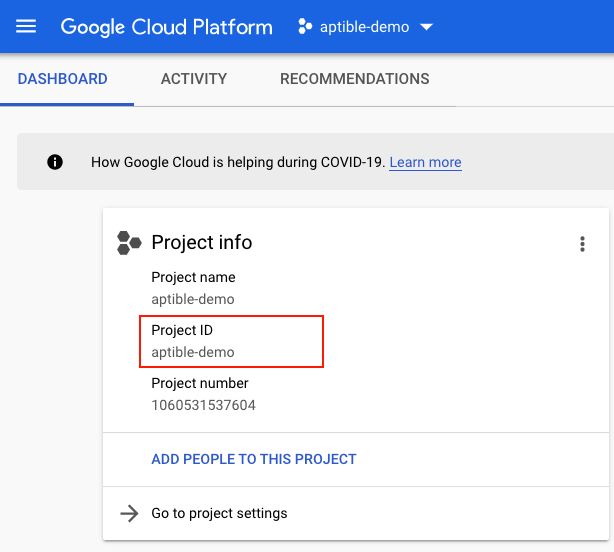
Task: Switch to the DASHBOARD tab
Action: coord(63,79)
